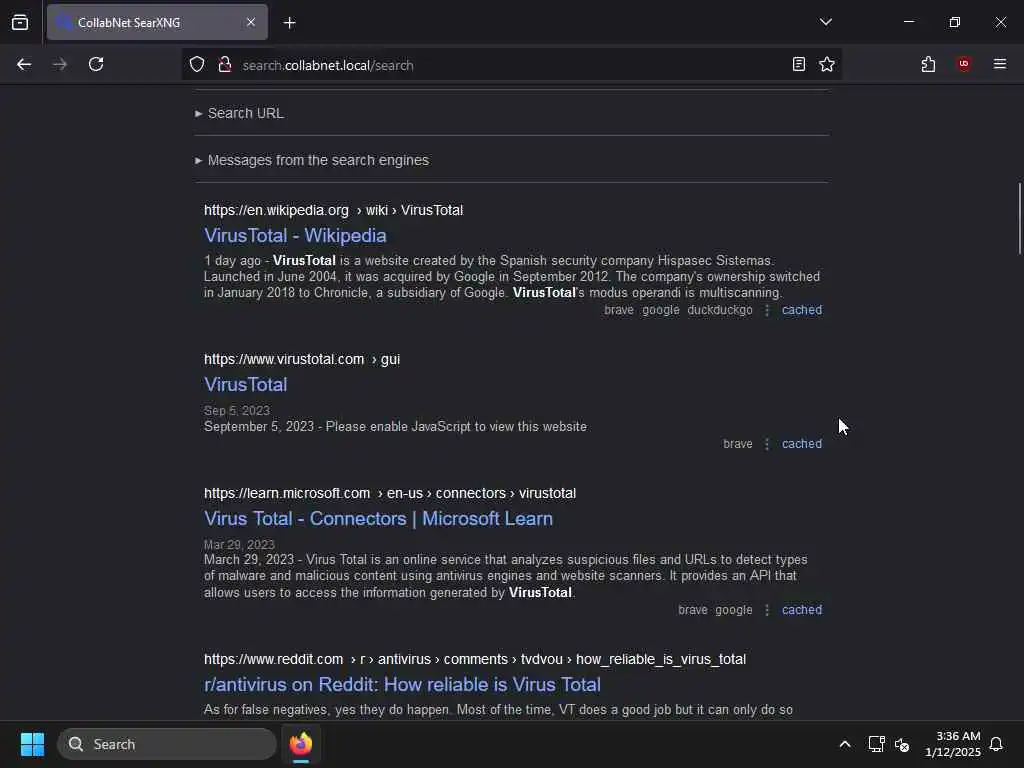Open uBlock Origin extension icon
The height and width of the screenshot is (768, 1024).
(x=964, y=64)
